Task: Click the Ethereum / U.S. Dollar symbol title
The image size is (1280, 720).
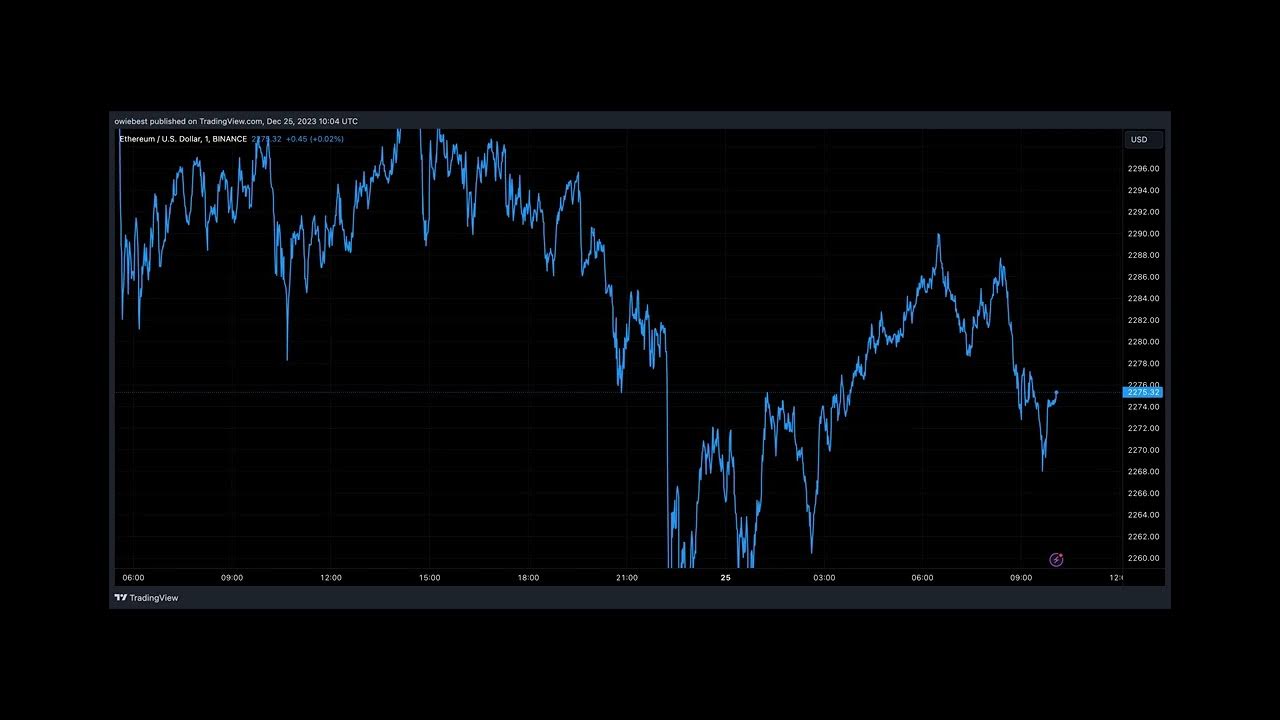Action: tap(160, 139)
